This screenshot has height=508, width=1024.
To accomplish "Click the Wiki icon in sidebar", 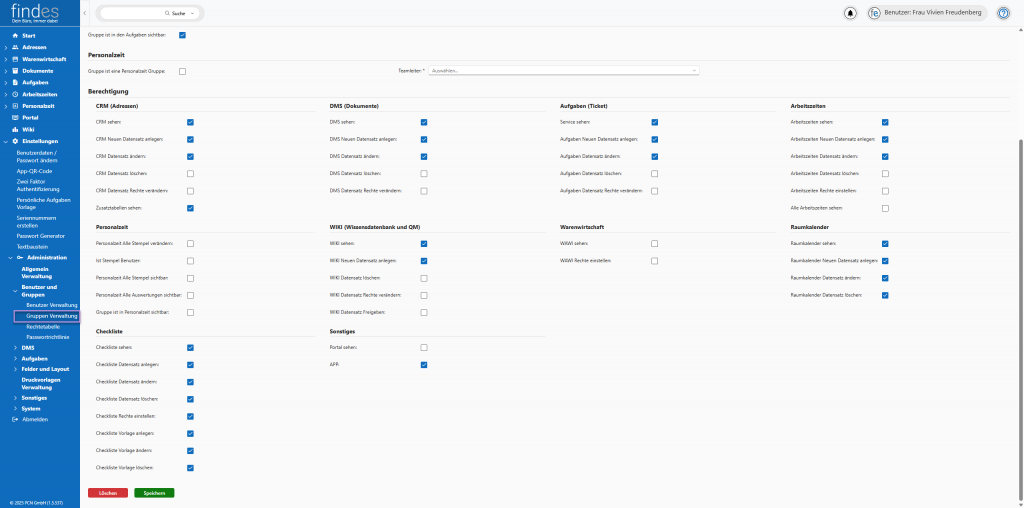I will (15, 129).
